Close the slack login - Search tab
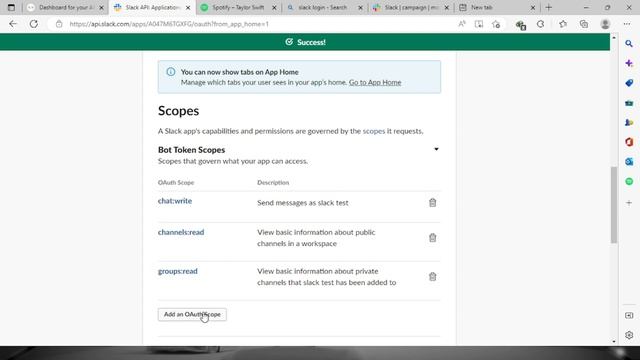This screenshot has width=640, height=360. 360,8
